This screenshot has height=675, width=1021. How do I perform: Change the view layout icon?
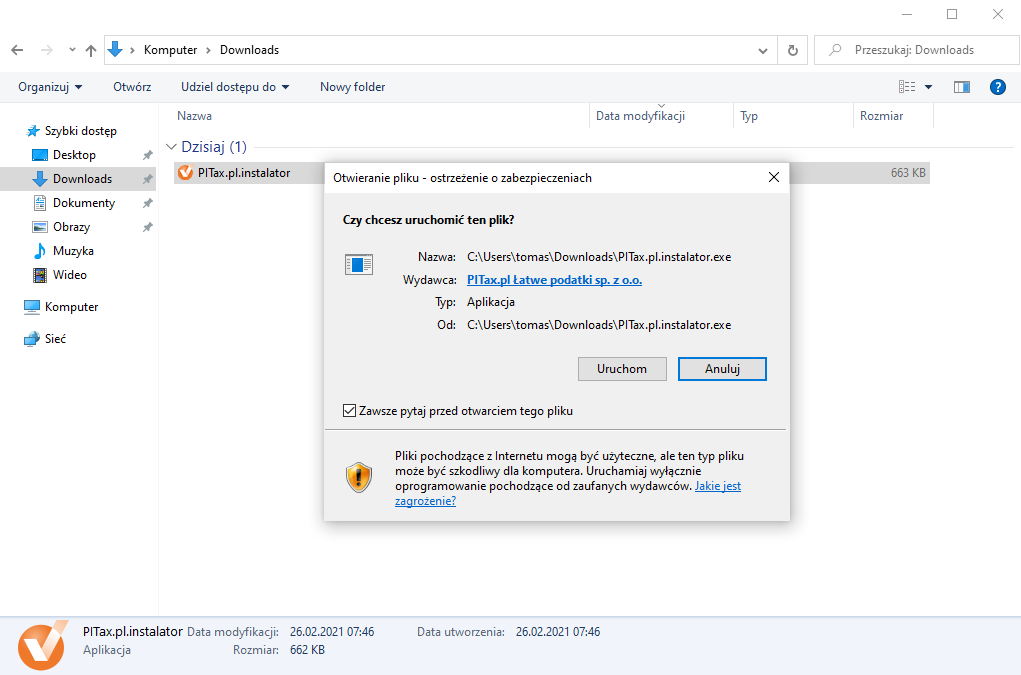pyautogui.click(x=907, y=87)
